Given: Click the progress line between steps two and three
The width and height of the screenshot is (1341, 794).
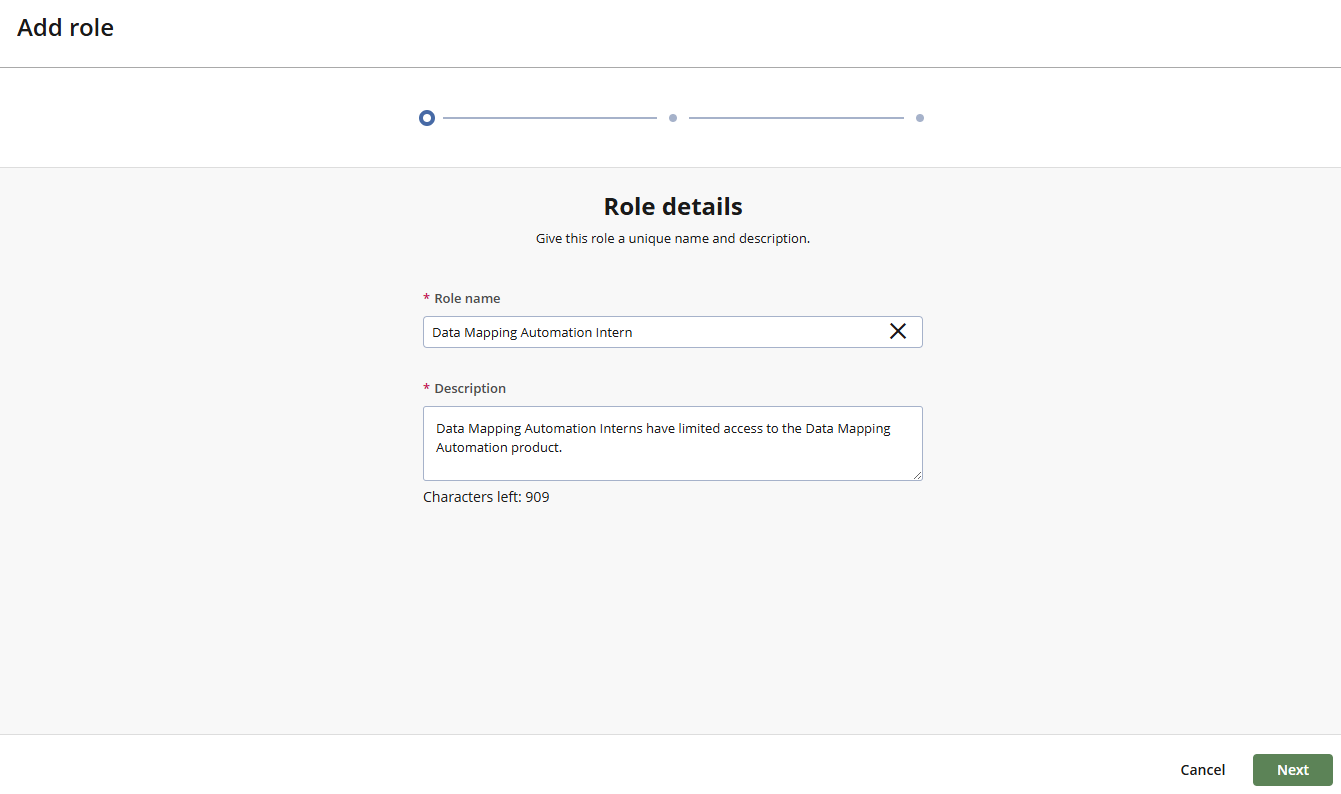Looking at the screenshot, I should click(x=796, y=118).
